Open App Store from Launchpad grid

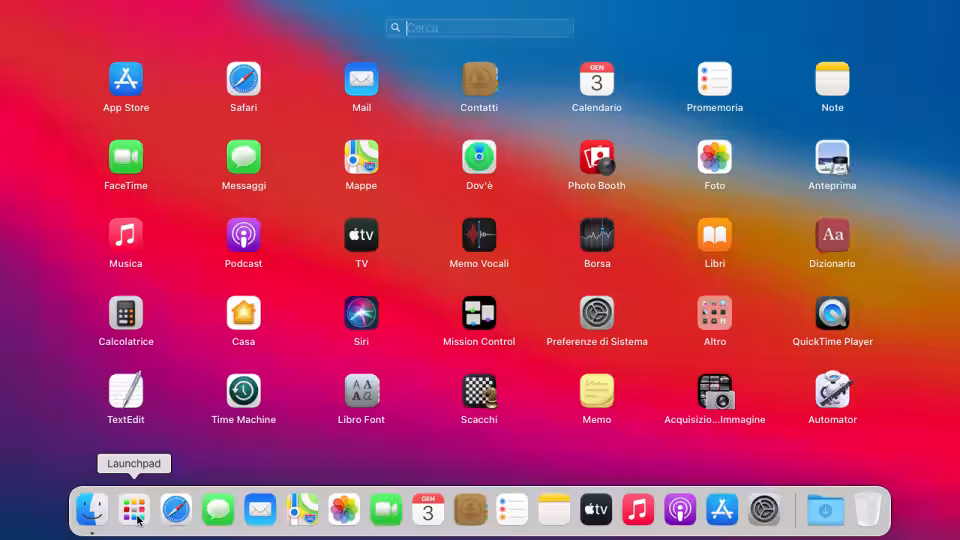pos(126,79)
